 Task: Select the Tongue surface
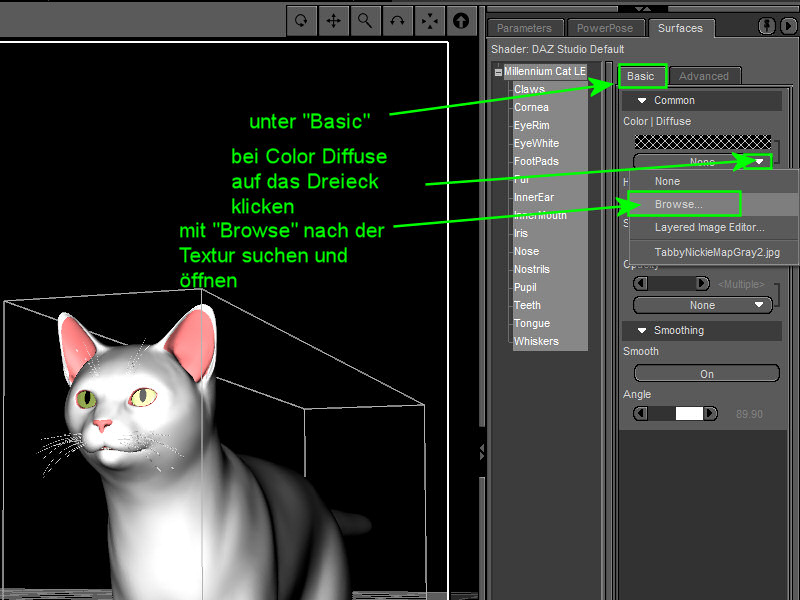532,323
